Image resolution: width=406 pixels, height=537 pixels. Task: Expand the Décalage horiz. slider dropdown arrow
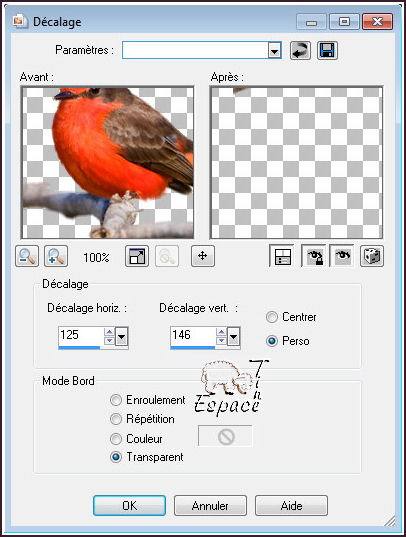click(121, 337)
